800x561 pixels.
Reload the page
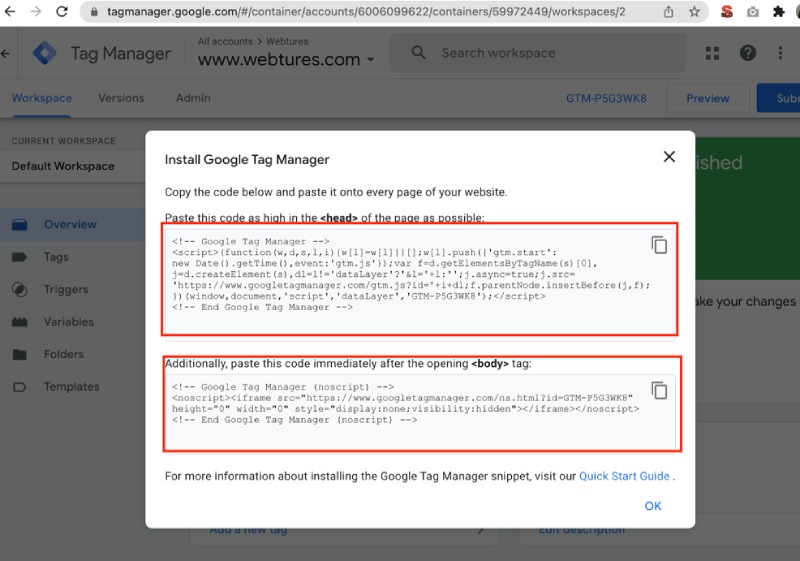click(62, 12)
